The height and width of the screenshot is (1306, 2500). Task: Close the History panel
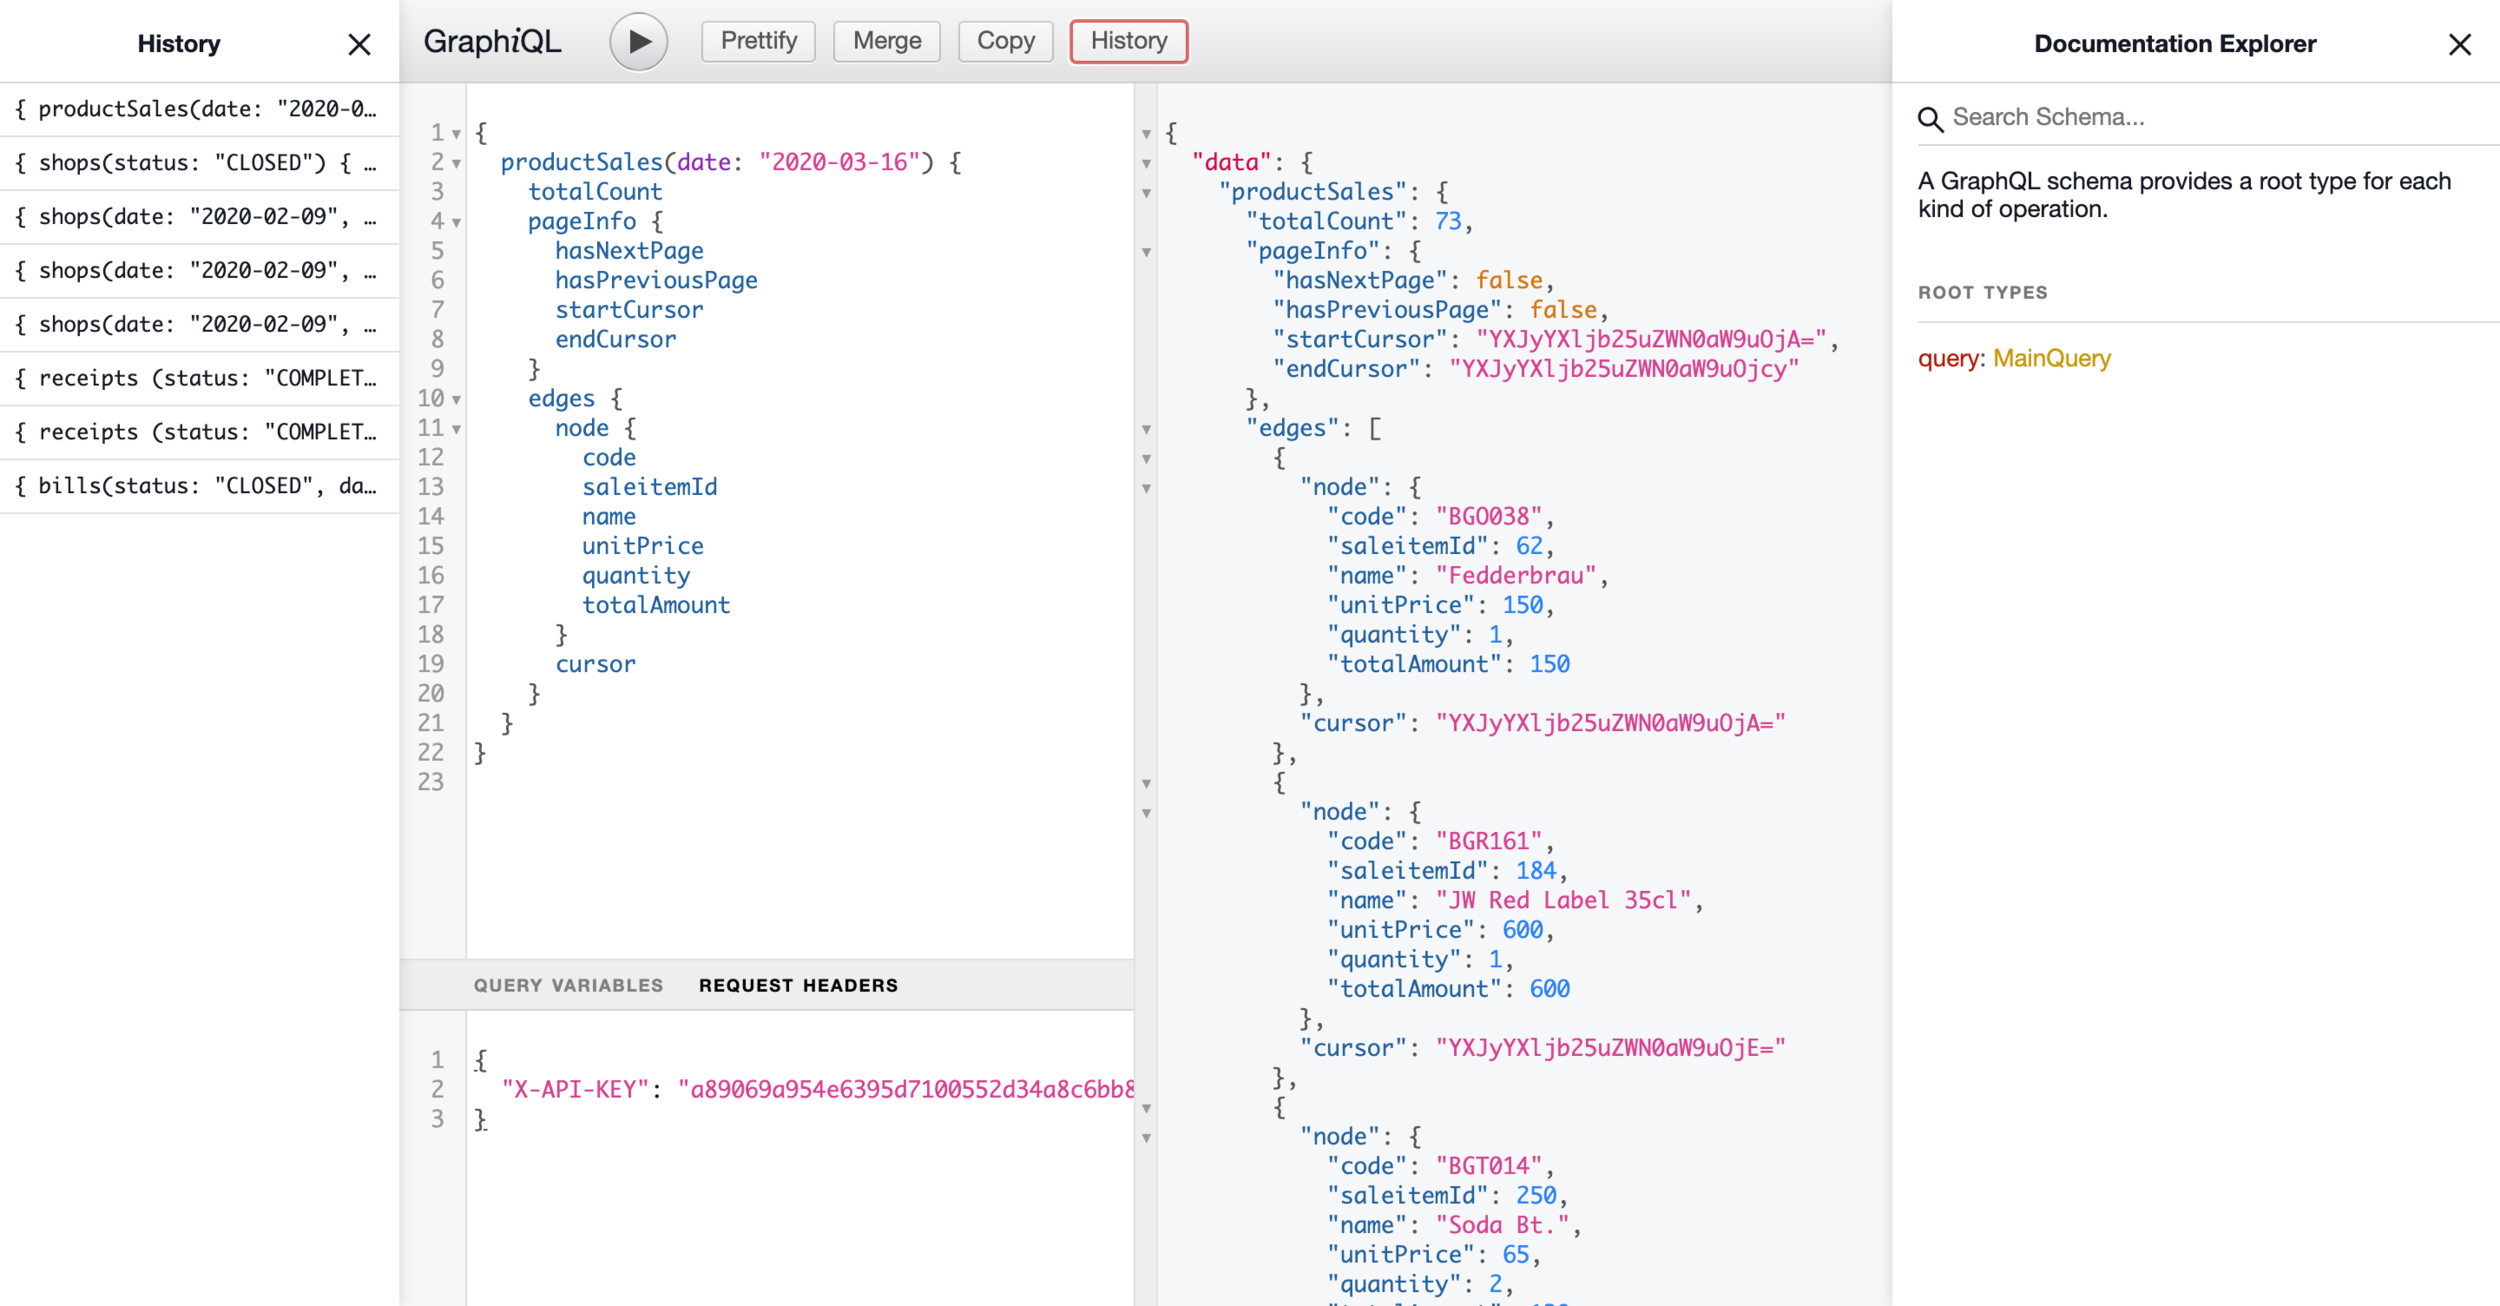[359, 44]
